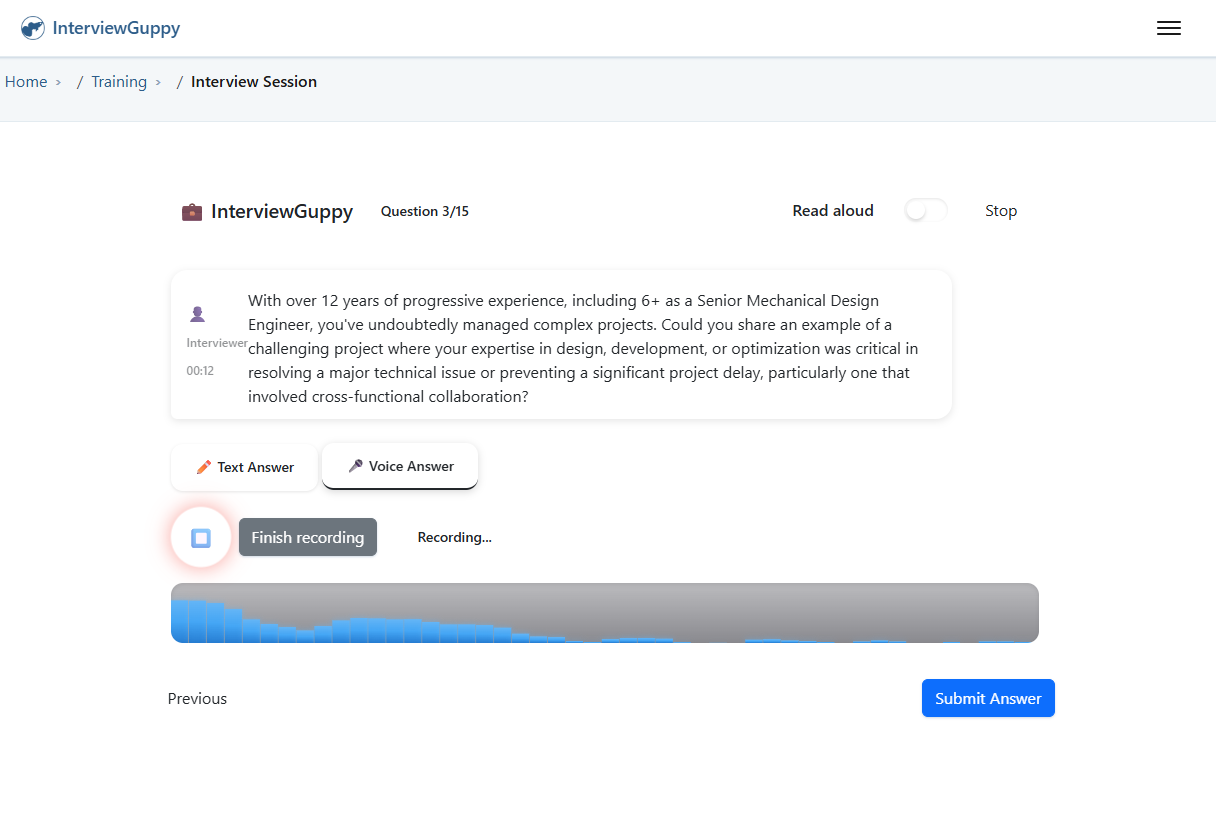Image resolution: width=1216 pixels, height=814 pixels.
Task: Open the Home breadcrumb menu
Action: pos(26,81)
